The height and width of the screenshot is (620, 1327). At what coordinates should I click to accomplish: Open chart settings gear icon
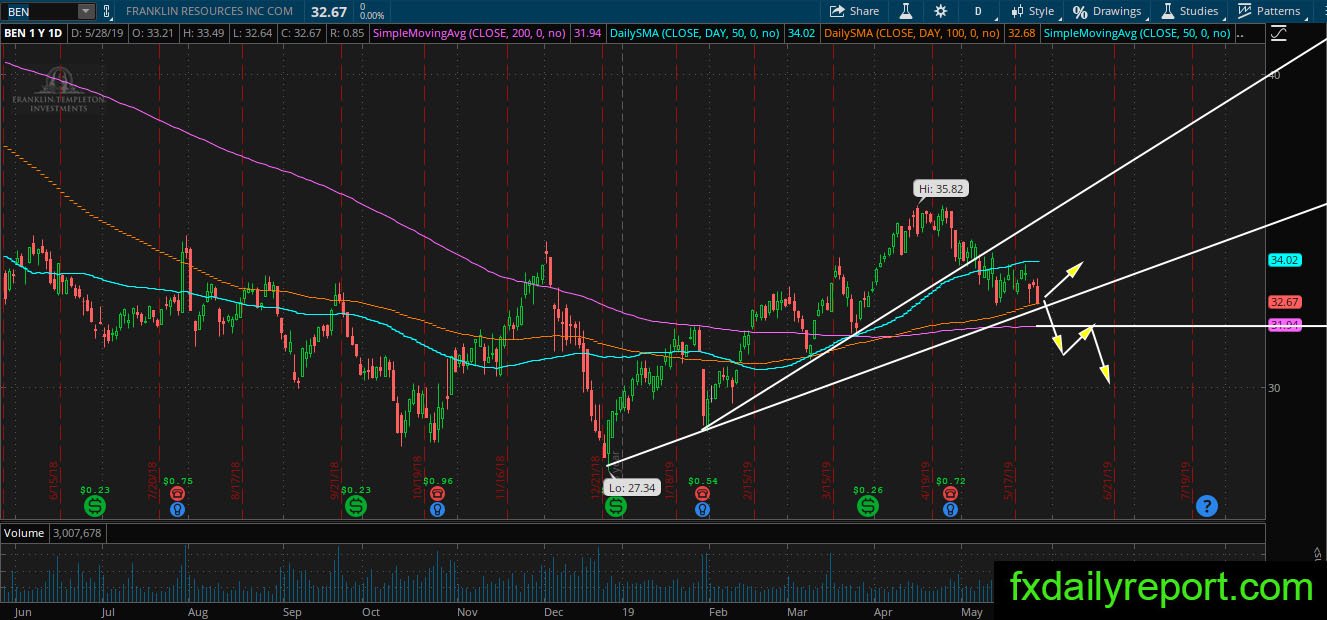pos(940,11)
